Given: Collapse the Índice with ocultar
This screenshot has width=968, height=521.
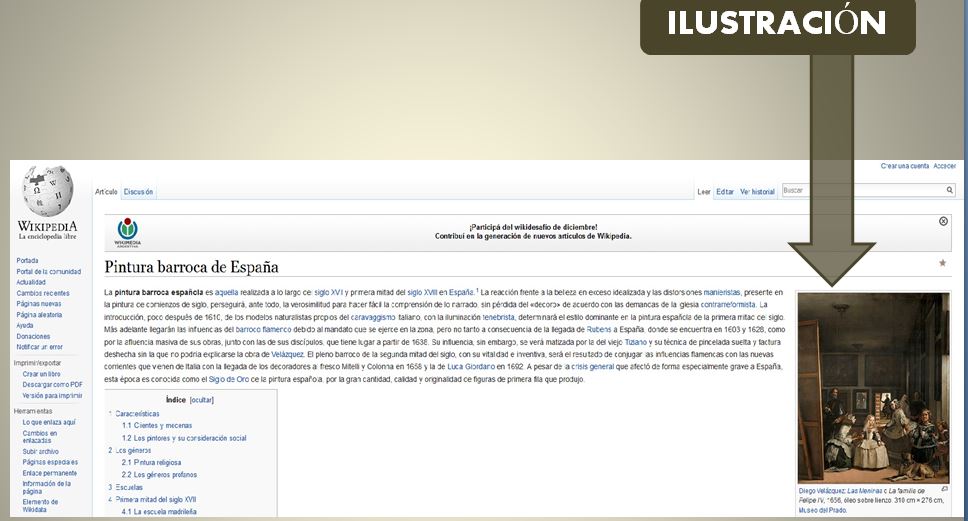Looking at the screenshot, I should point(201,400).
